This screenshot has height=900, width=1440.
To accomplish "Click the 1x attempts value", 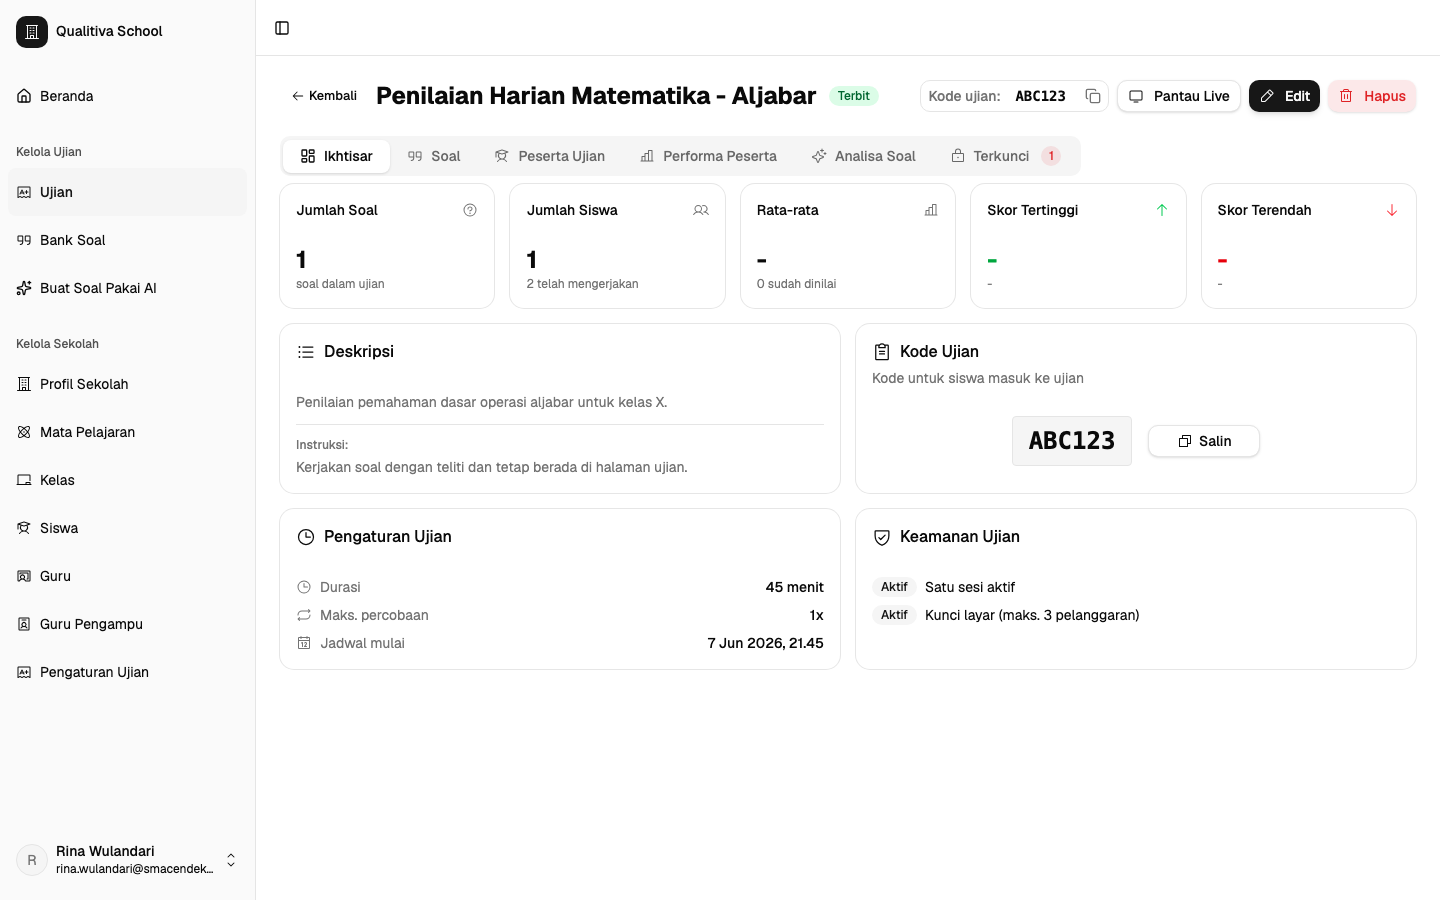I will pos(817,615).
